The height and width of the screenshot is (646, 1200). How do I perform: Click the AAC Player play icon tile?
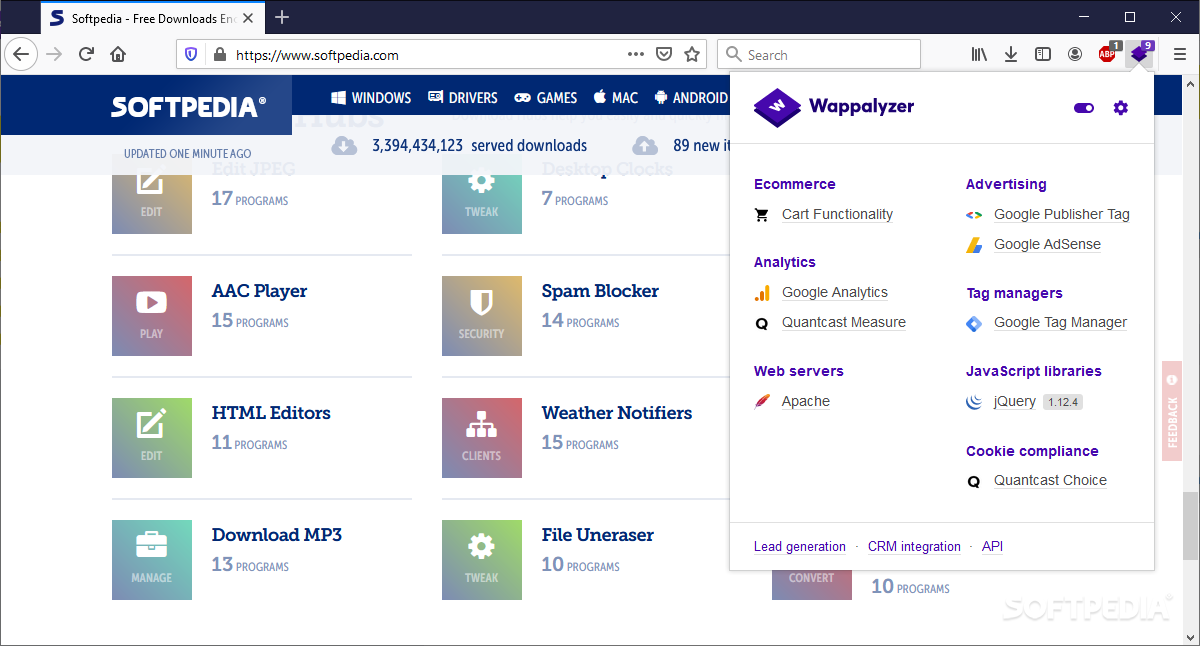[152, 316]
